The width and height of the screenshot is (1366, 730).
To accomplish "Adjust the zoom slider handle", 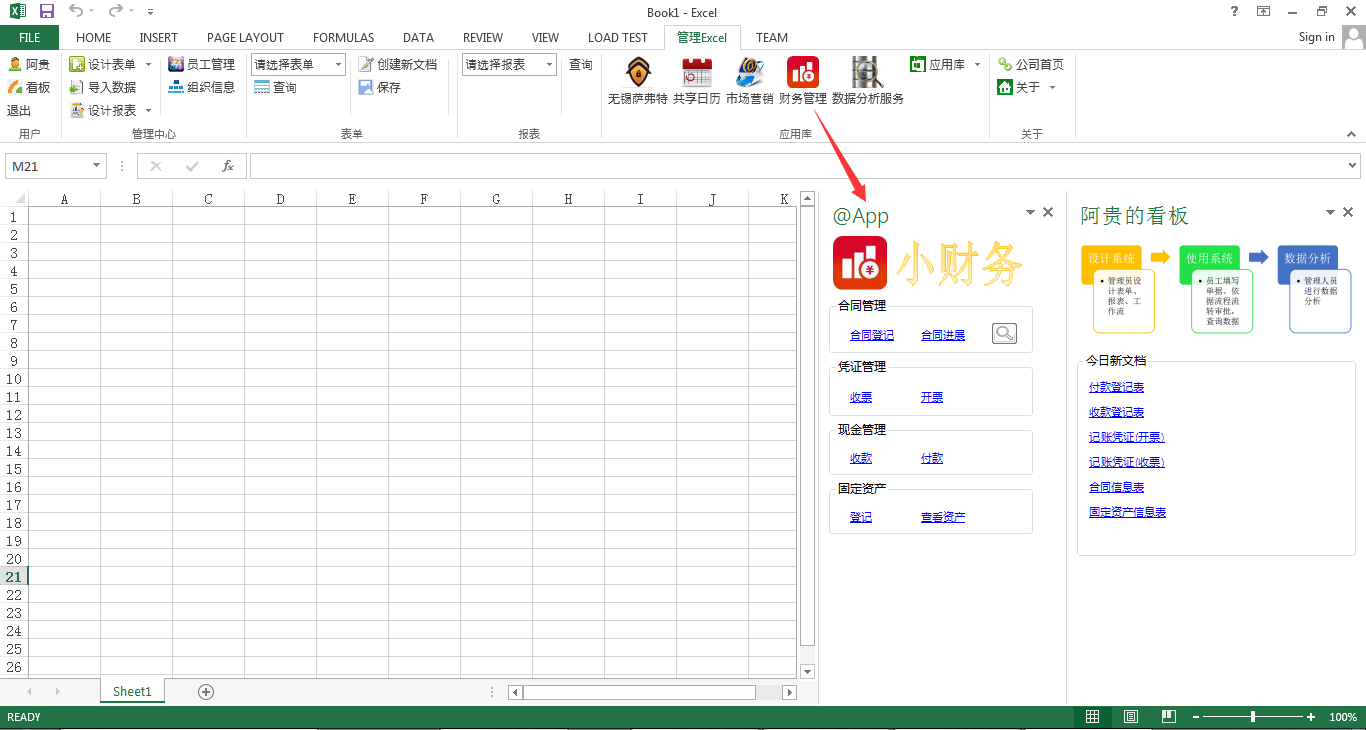I will pyautogui.click(x=1253, y=717).
